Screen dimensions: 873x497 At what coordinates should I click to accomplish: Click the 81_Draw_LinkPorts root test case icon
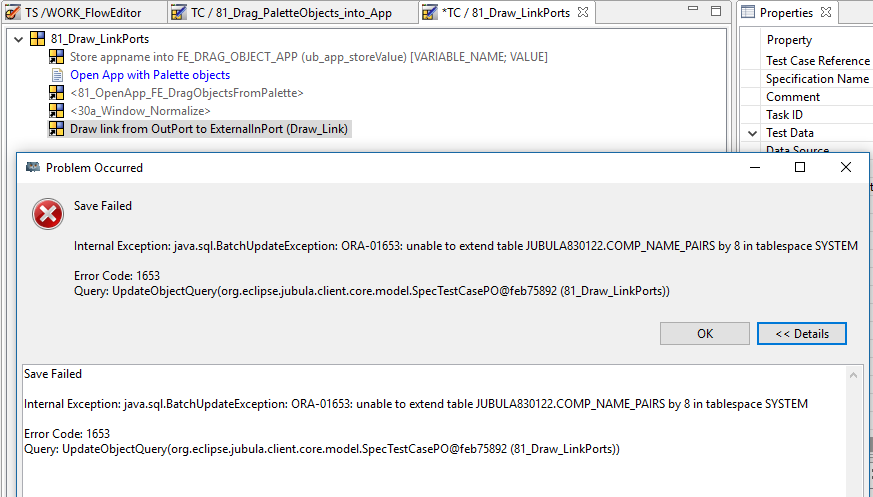37,38
